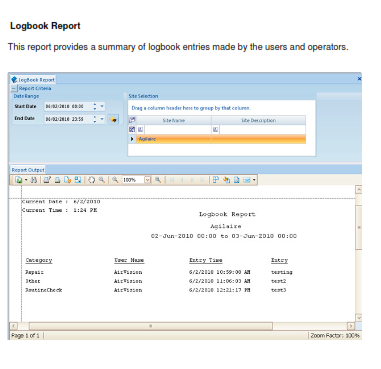Click vertical scrollbar down arrow
This screenshot has height=369, width=381.
click(359, 318)
